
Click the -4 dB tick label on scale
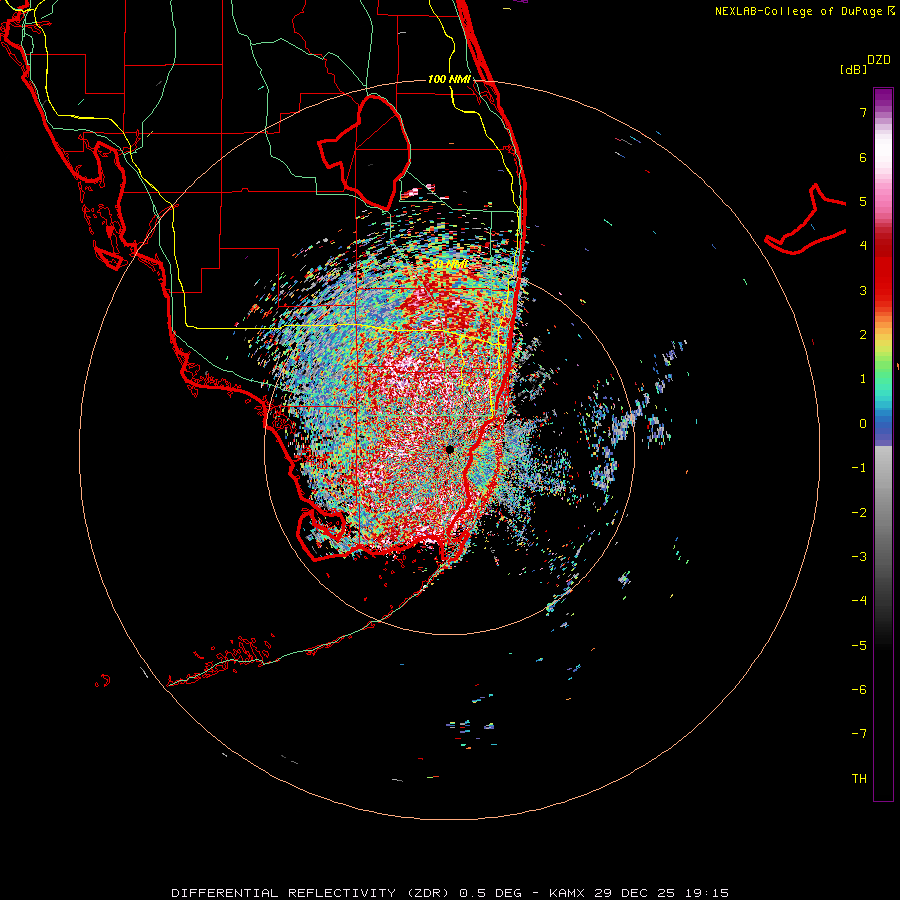pyautogui.click(x=859, y=601)
